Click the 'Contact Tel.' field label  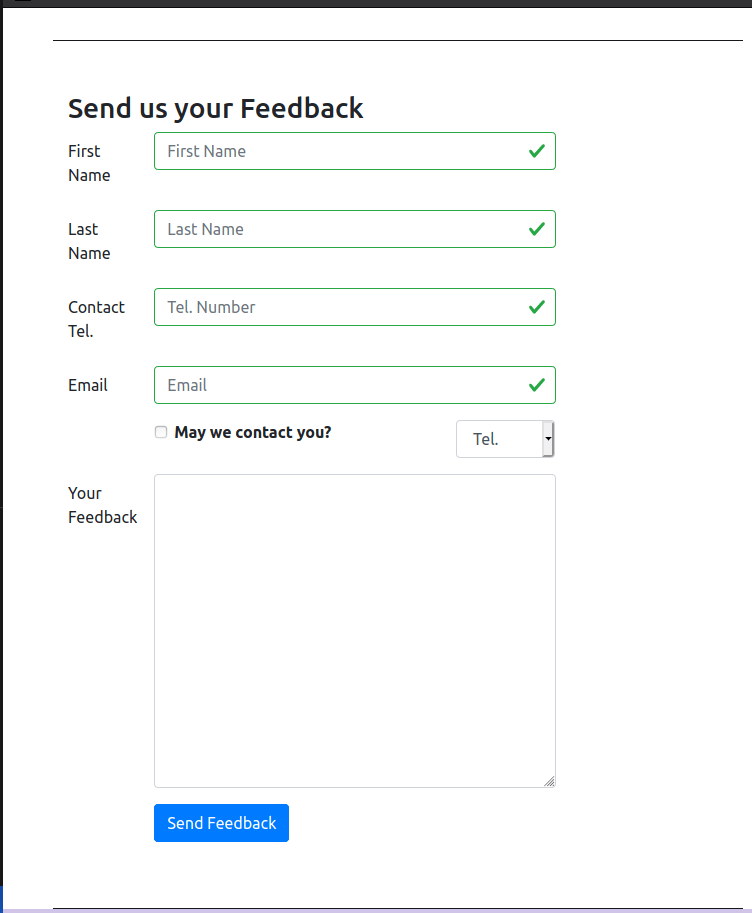pos(96,319)
